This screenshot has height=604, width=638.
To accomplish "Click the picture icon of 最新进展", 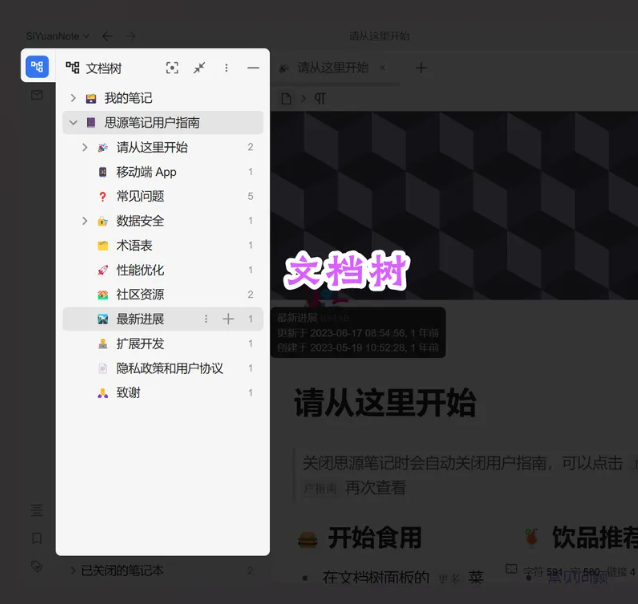I will click(x=103, y=319).
